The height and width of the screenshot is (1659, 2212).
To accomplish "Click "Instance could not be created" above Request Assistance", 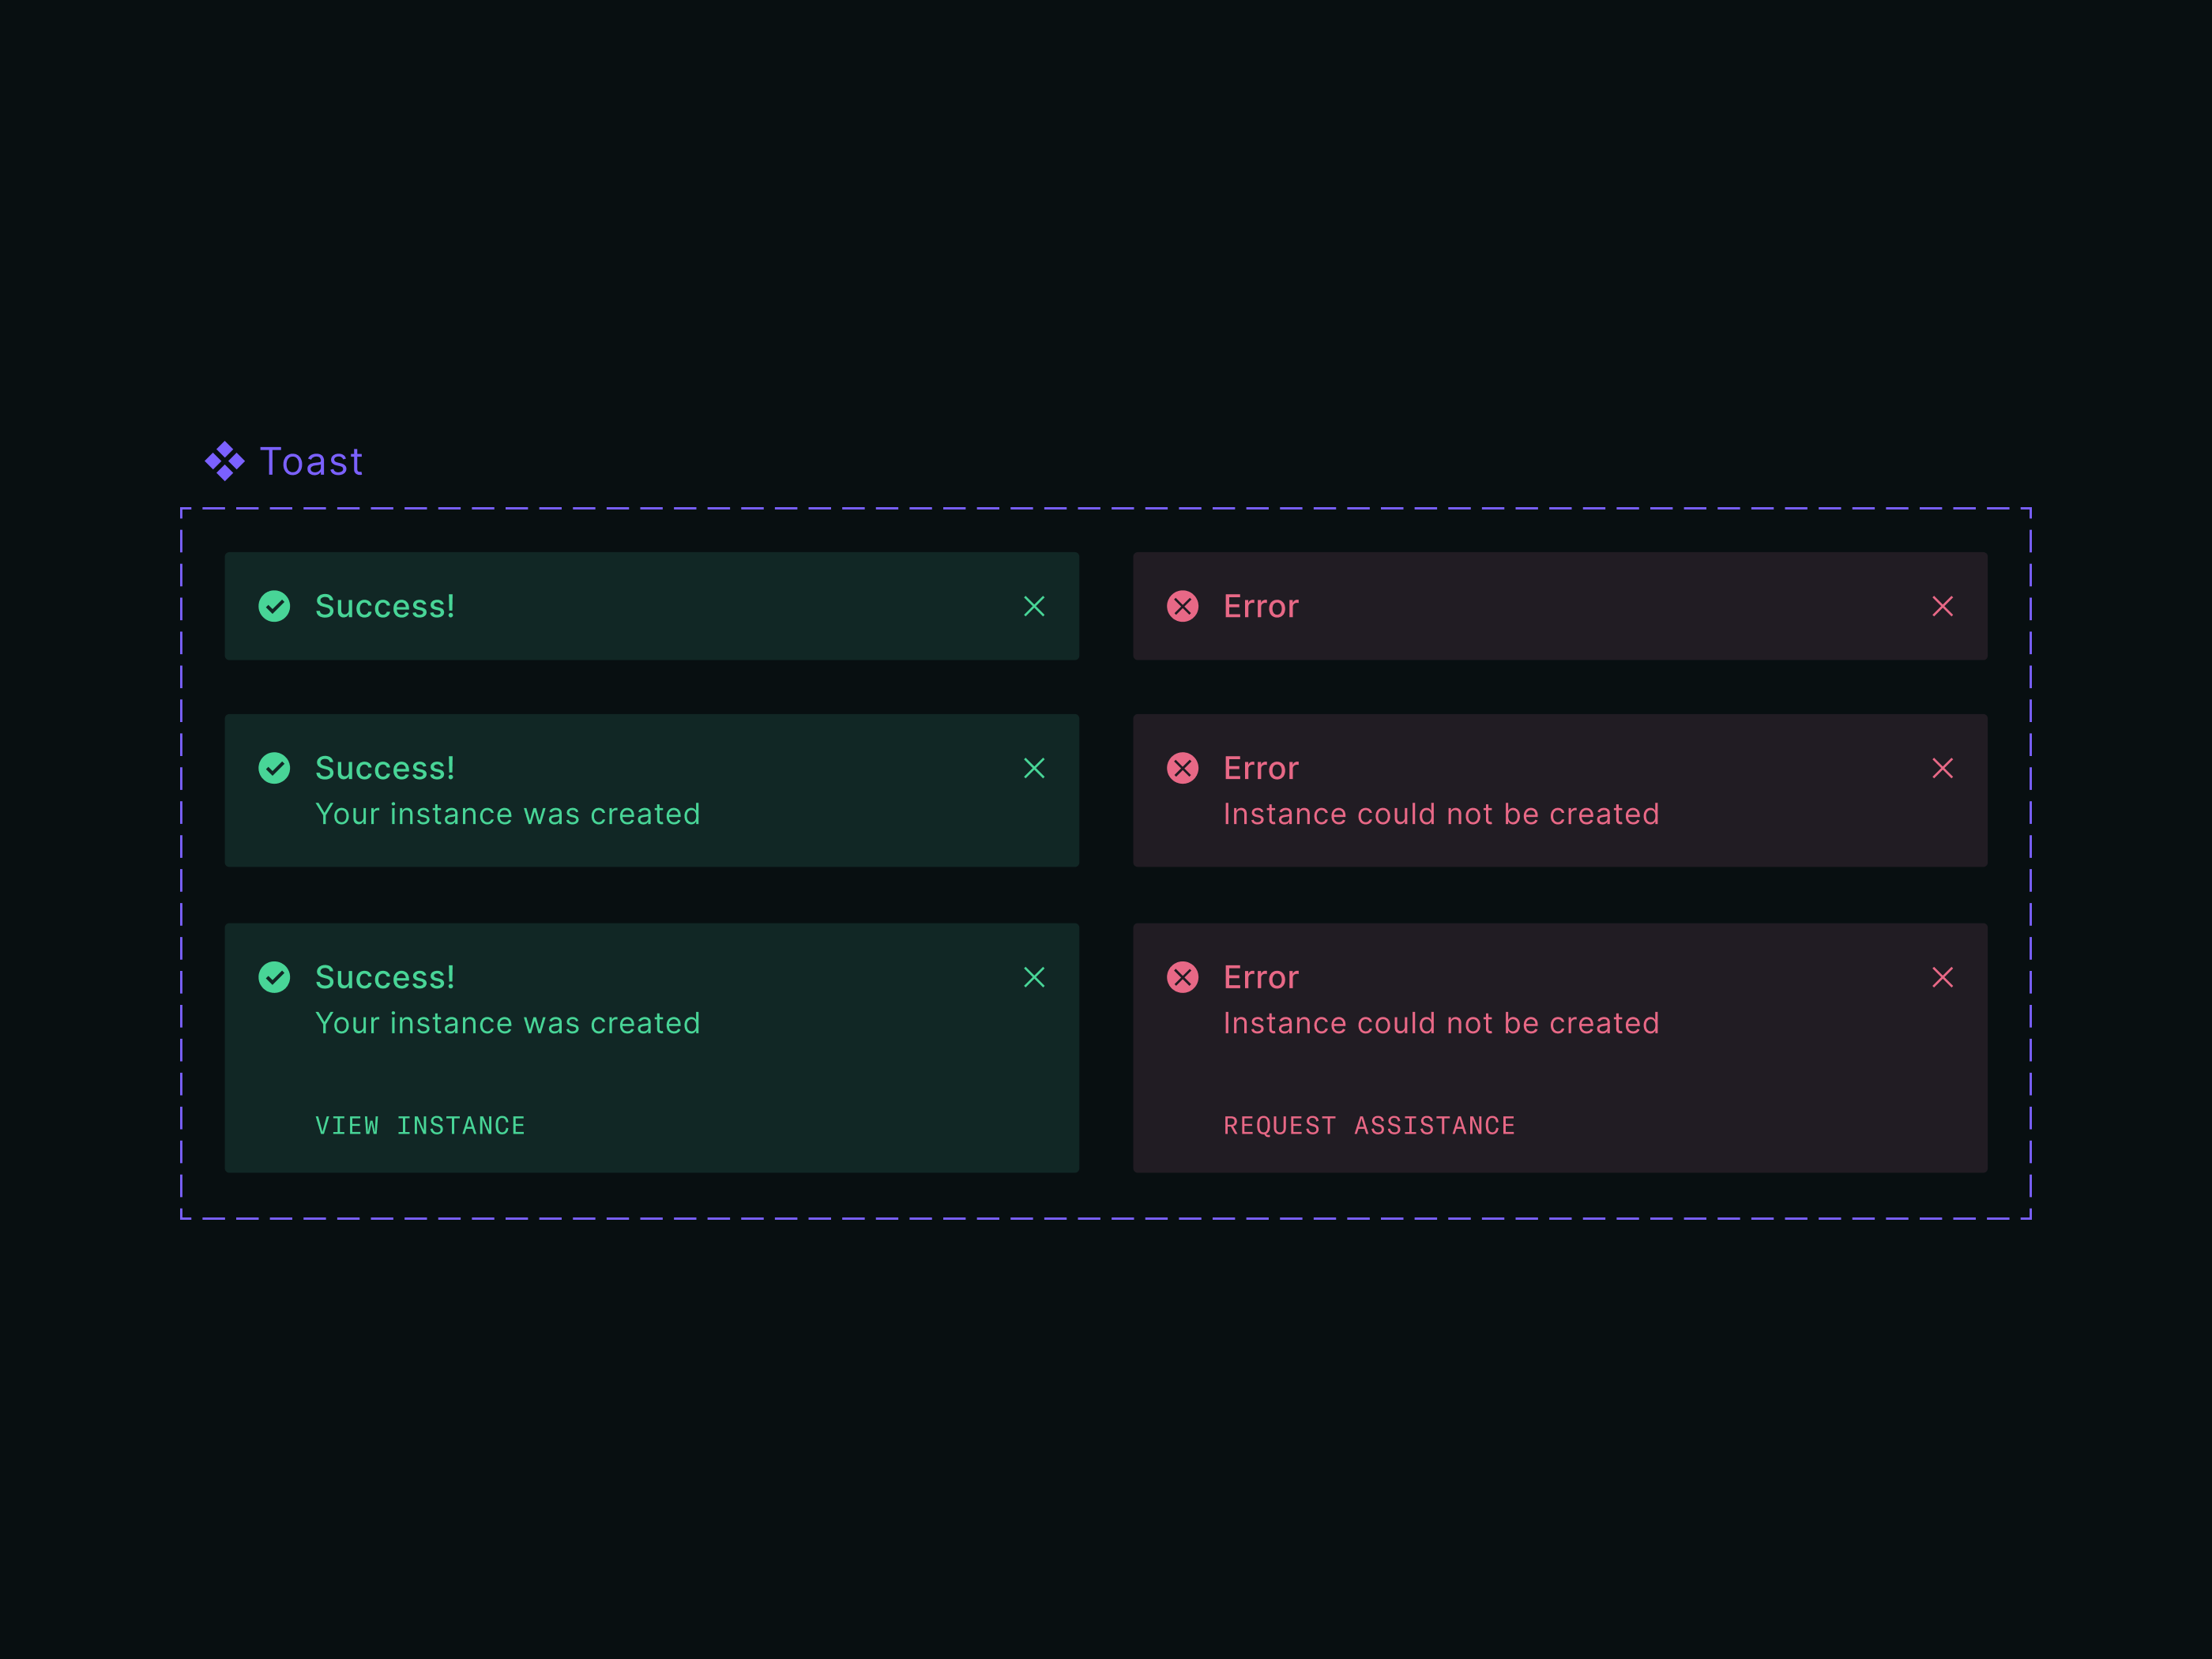I will pyautogui.click(x=1440, y=1023).
